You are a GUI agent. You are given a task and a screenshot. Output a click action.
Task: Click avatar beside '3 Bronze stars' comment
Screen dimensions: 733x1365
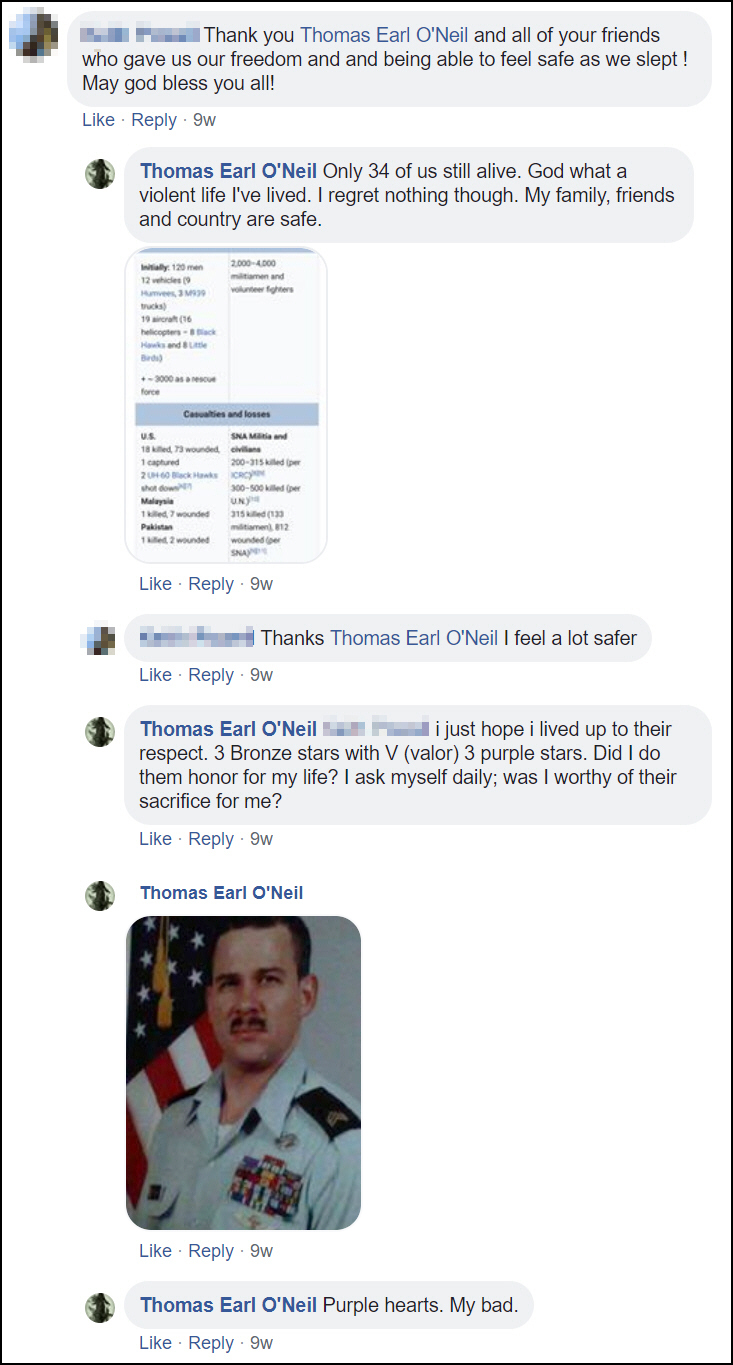click(x=100, y=731)
